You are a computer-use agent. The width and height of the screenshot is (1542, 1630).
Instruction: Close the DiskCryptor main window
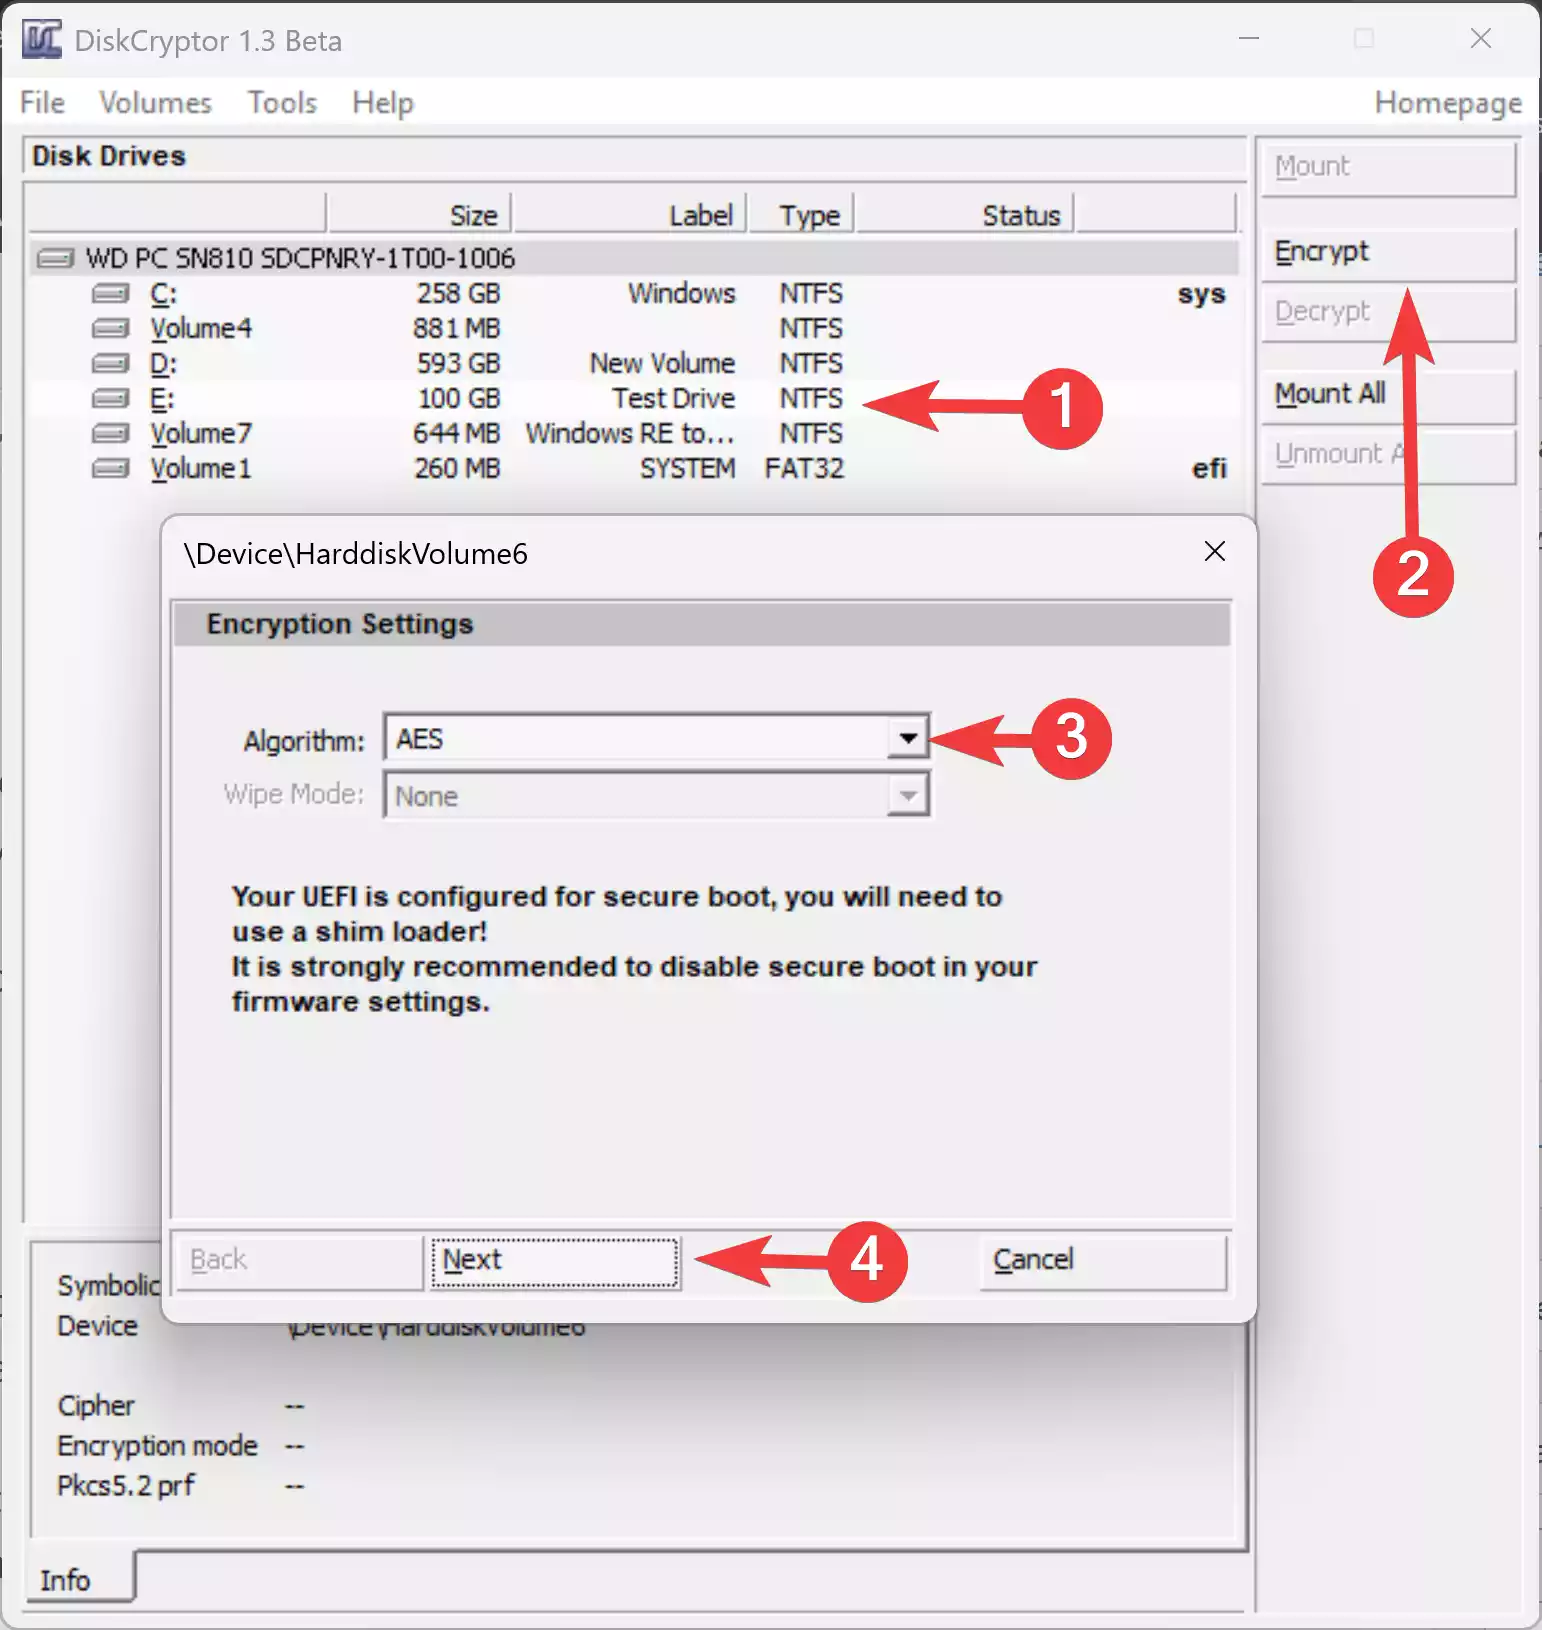[x=1481, y=39]
